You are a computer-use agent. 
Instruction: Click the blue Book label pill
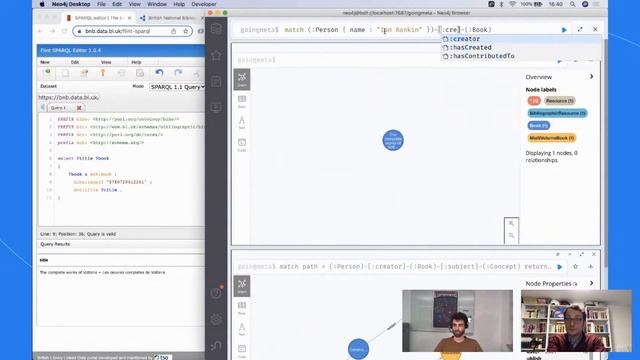tap(538, 126)
